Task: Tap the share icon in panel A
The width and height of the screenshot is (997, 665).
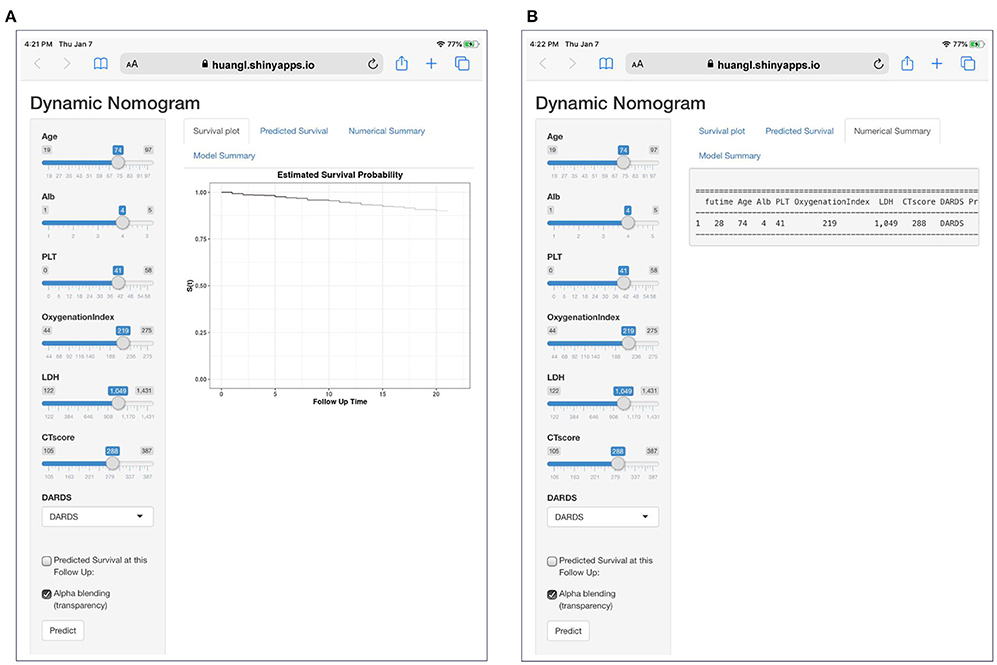Action: pyautogui.click(x=402, y=63)
